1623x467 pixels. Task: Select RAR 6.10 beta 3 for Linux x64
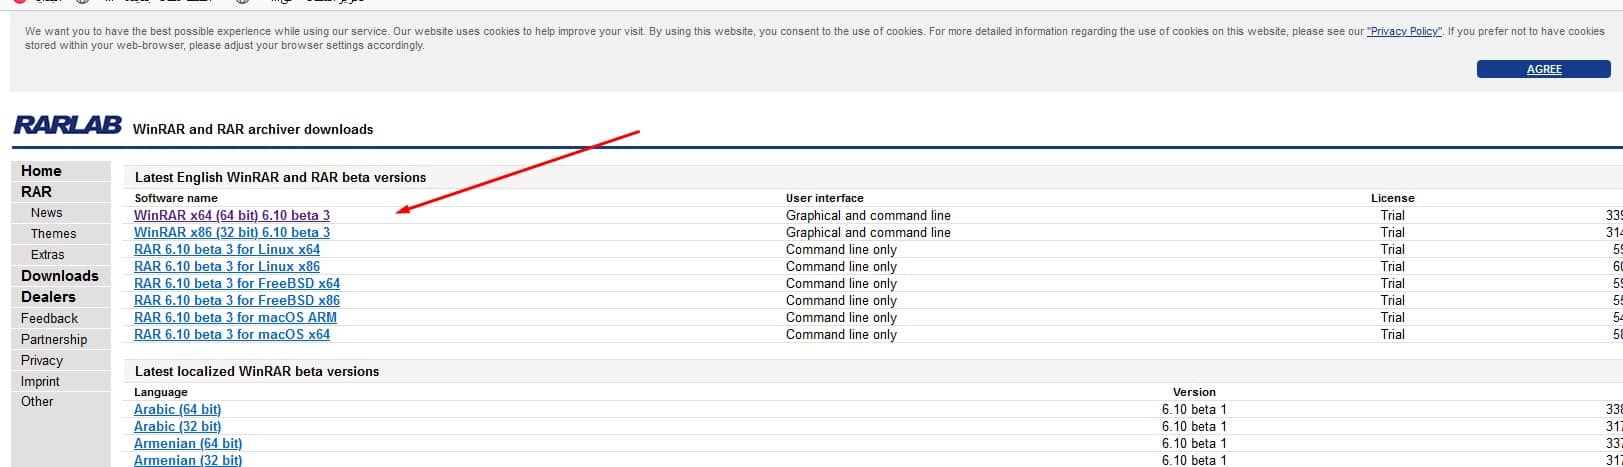pyautogui.click(x=227, y=250)
